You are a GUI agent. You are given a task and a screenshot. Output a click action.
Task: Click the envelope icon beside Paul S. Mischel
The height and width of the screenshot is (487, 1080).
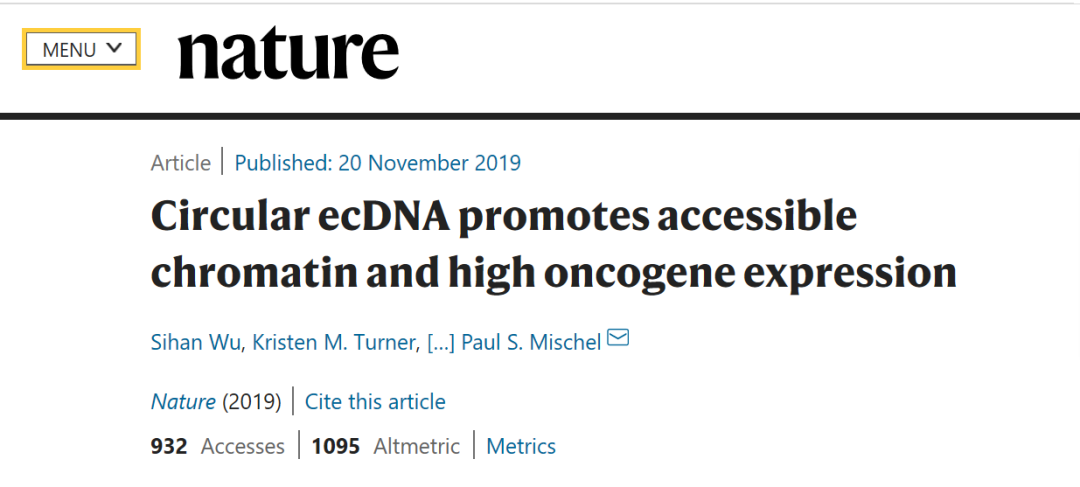pos(619,338)
